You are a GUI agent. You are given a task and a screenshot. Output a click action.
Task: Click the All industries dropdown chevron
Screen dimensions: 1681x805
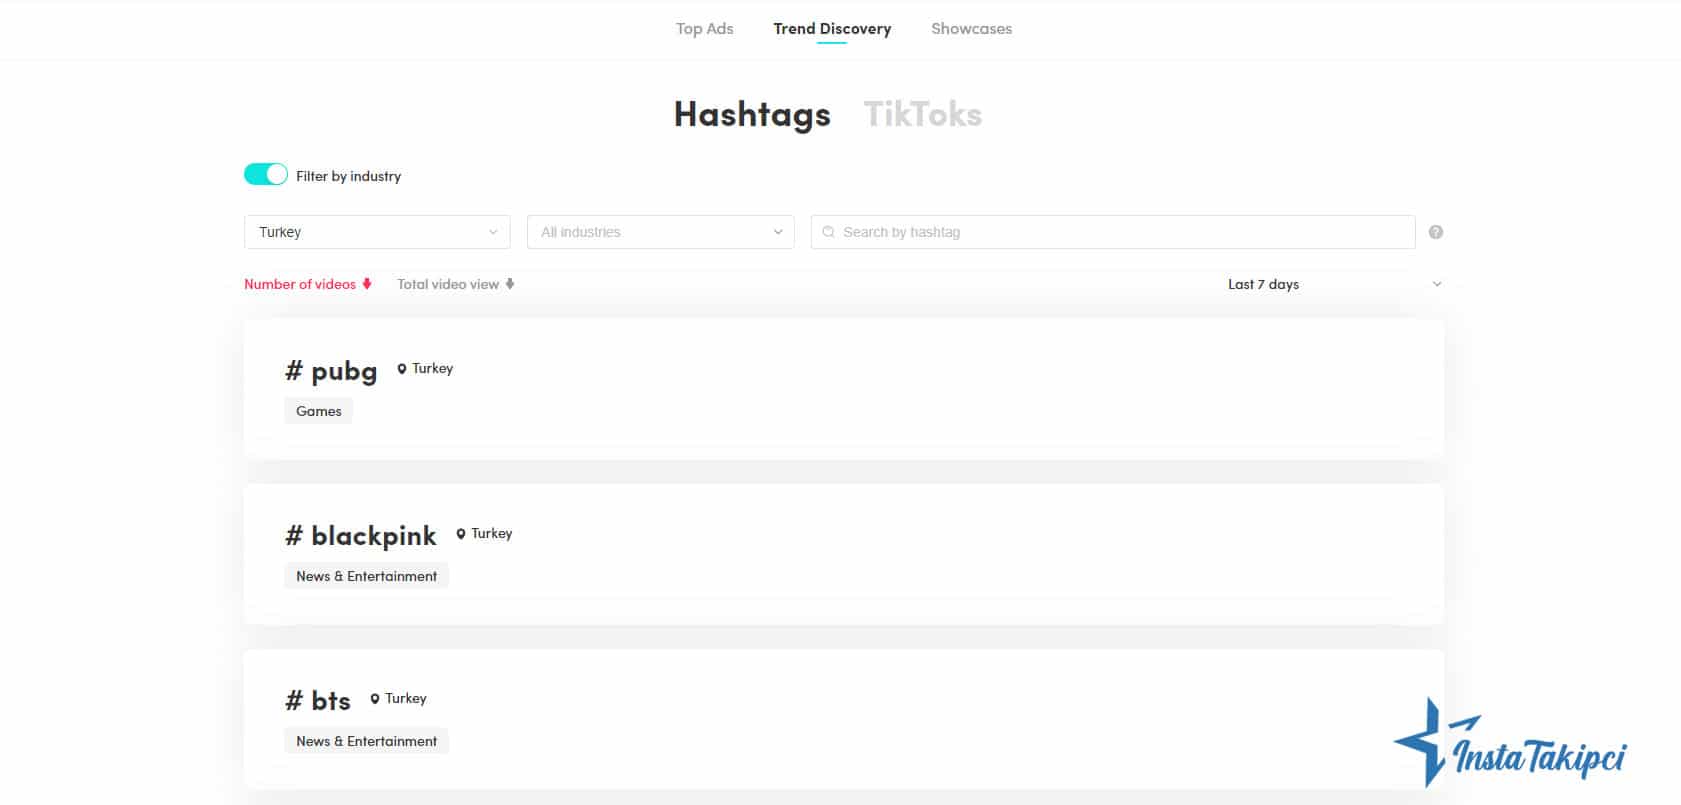(778, 232)
